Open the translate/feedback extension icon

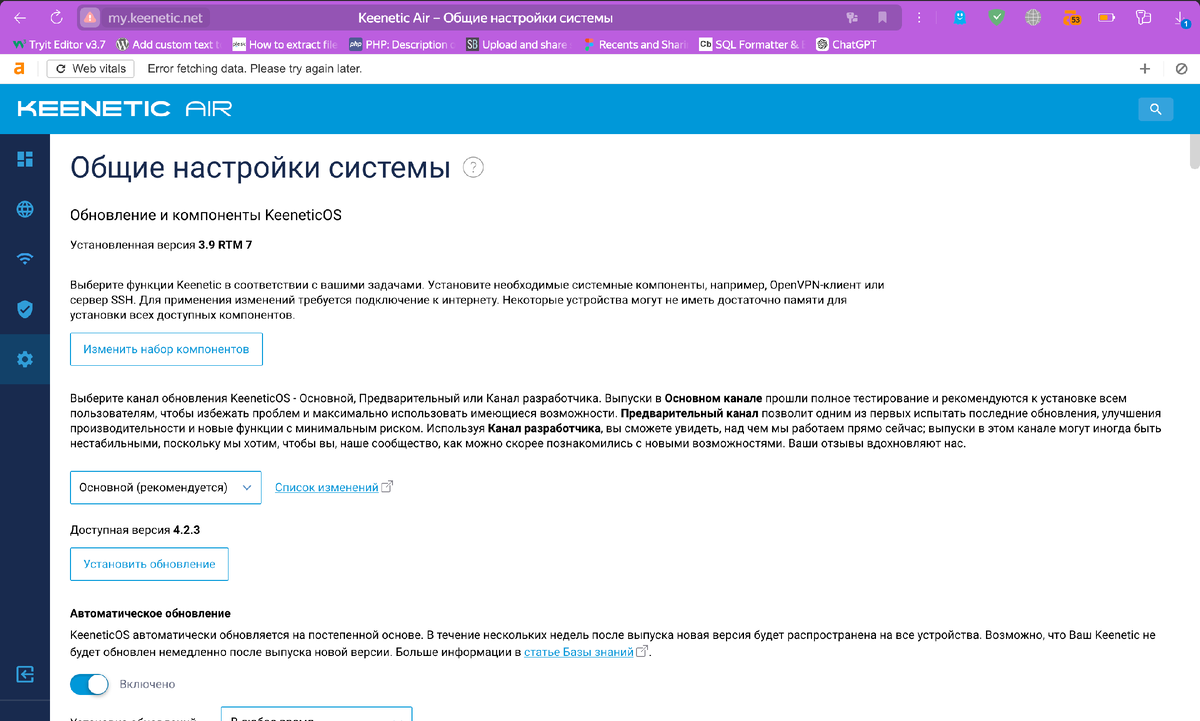1144,18
